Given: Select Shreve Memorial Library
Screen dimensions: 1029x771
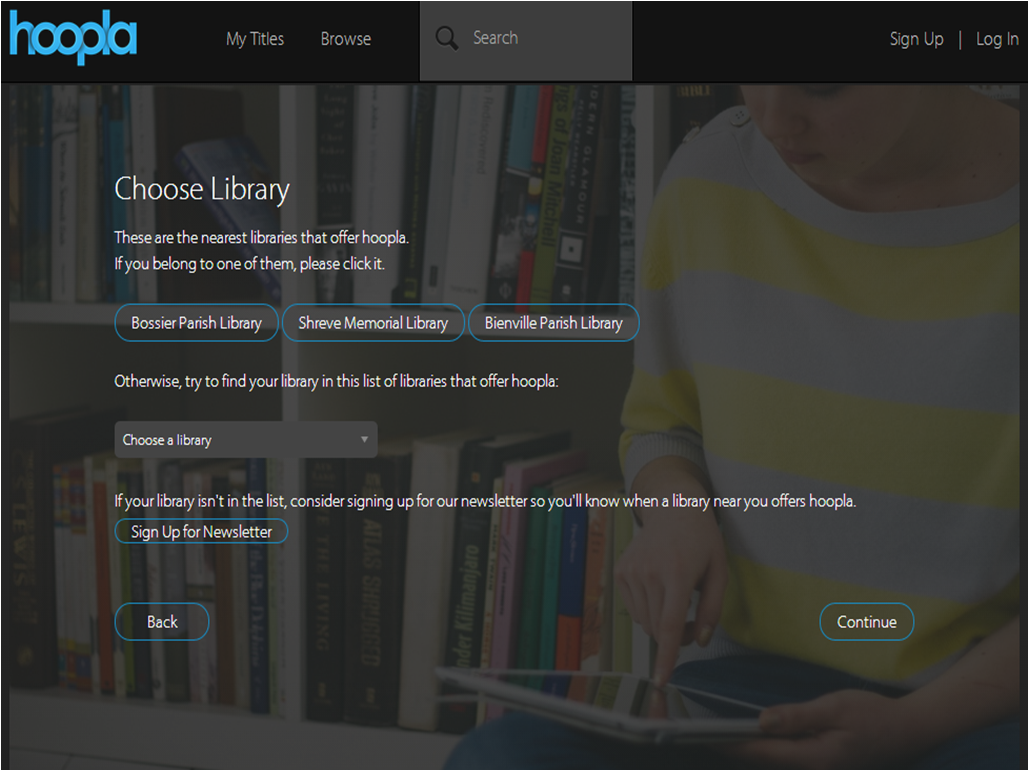Looking at the screenshot, I should coord(373,323).
